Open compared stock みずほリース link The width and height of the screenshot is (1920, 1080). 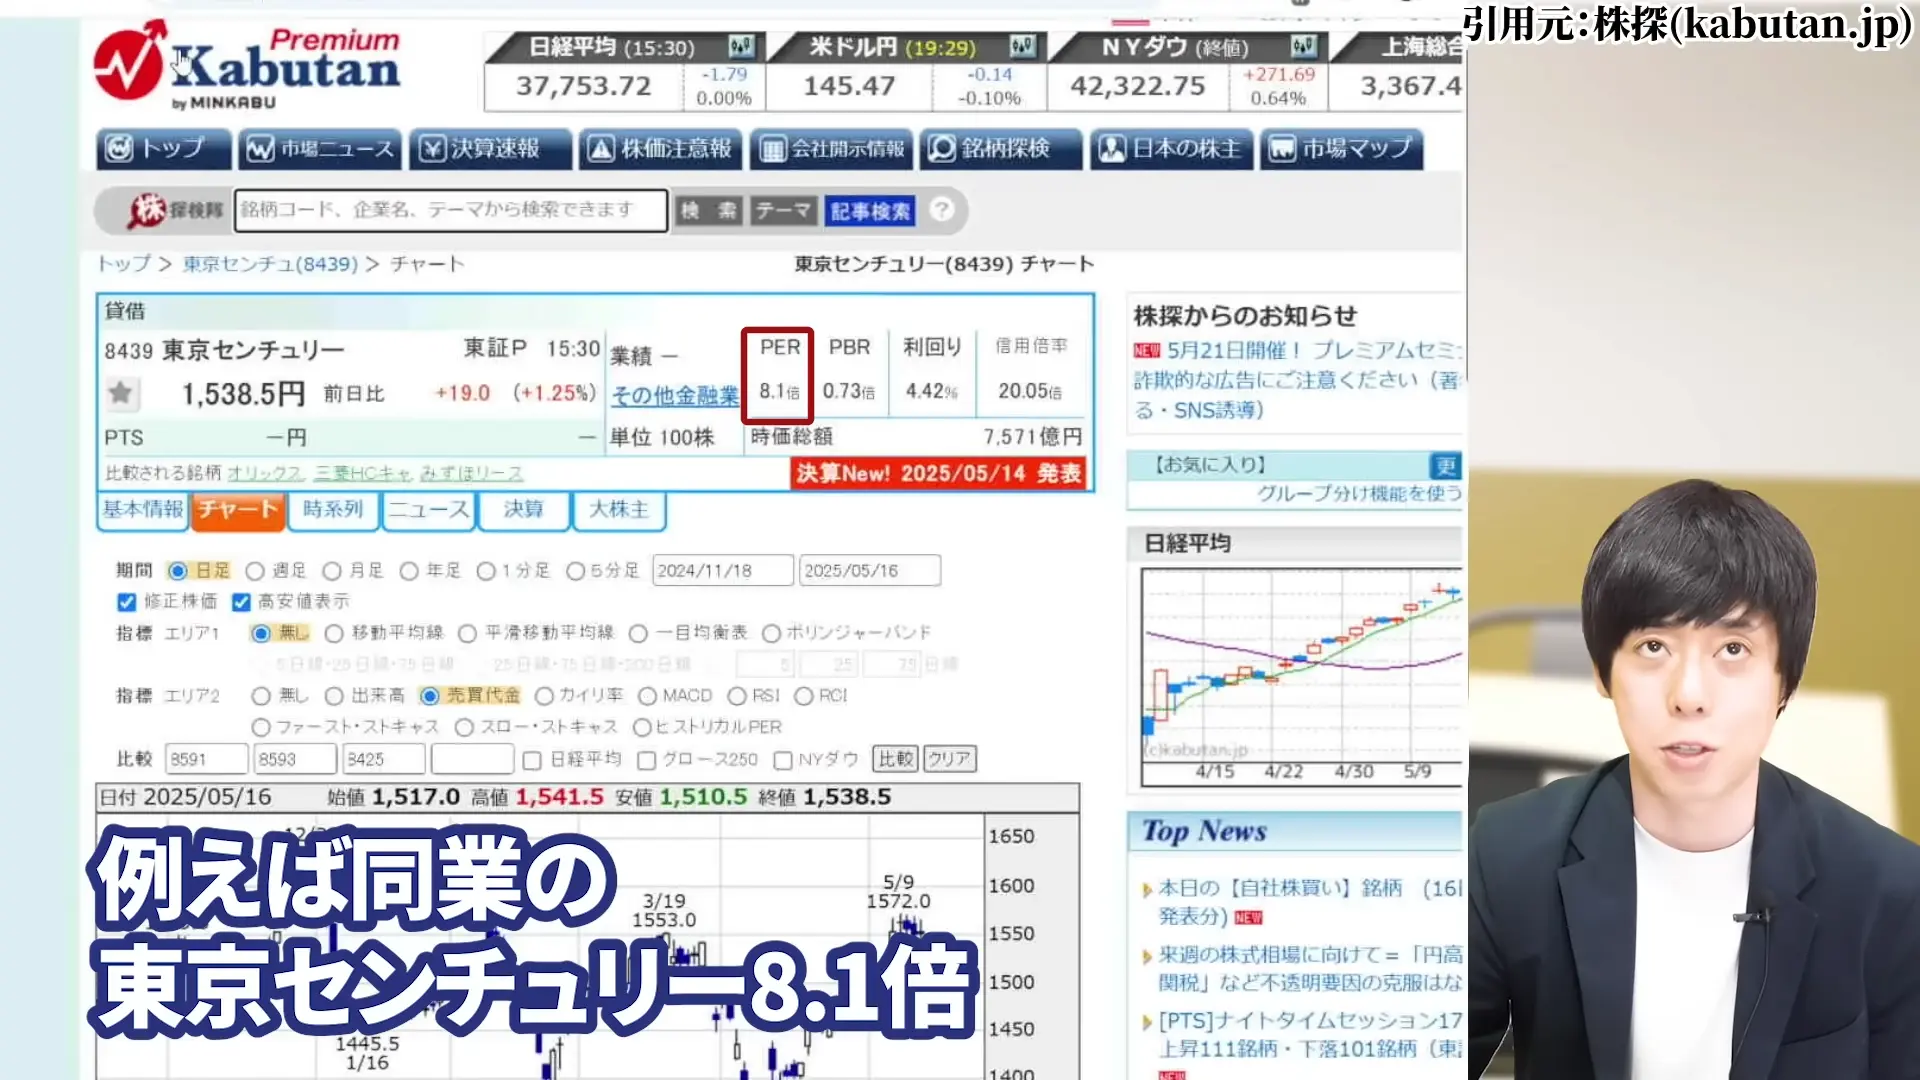[471, 473]
